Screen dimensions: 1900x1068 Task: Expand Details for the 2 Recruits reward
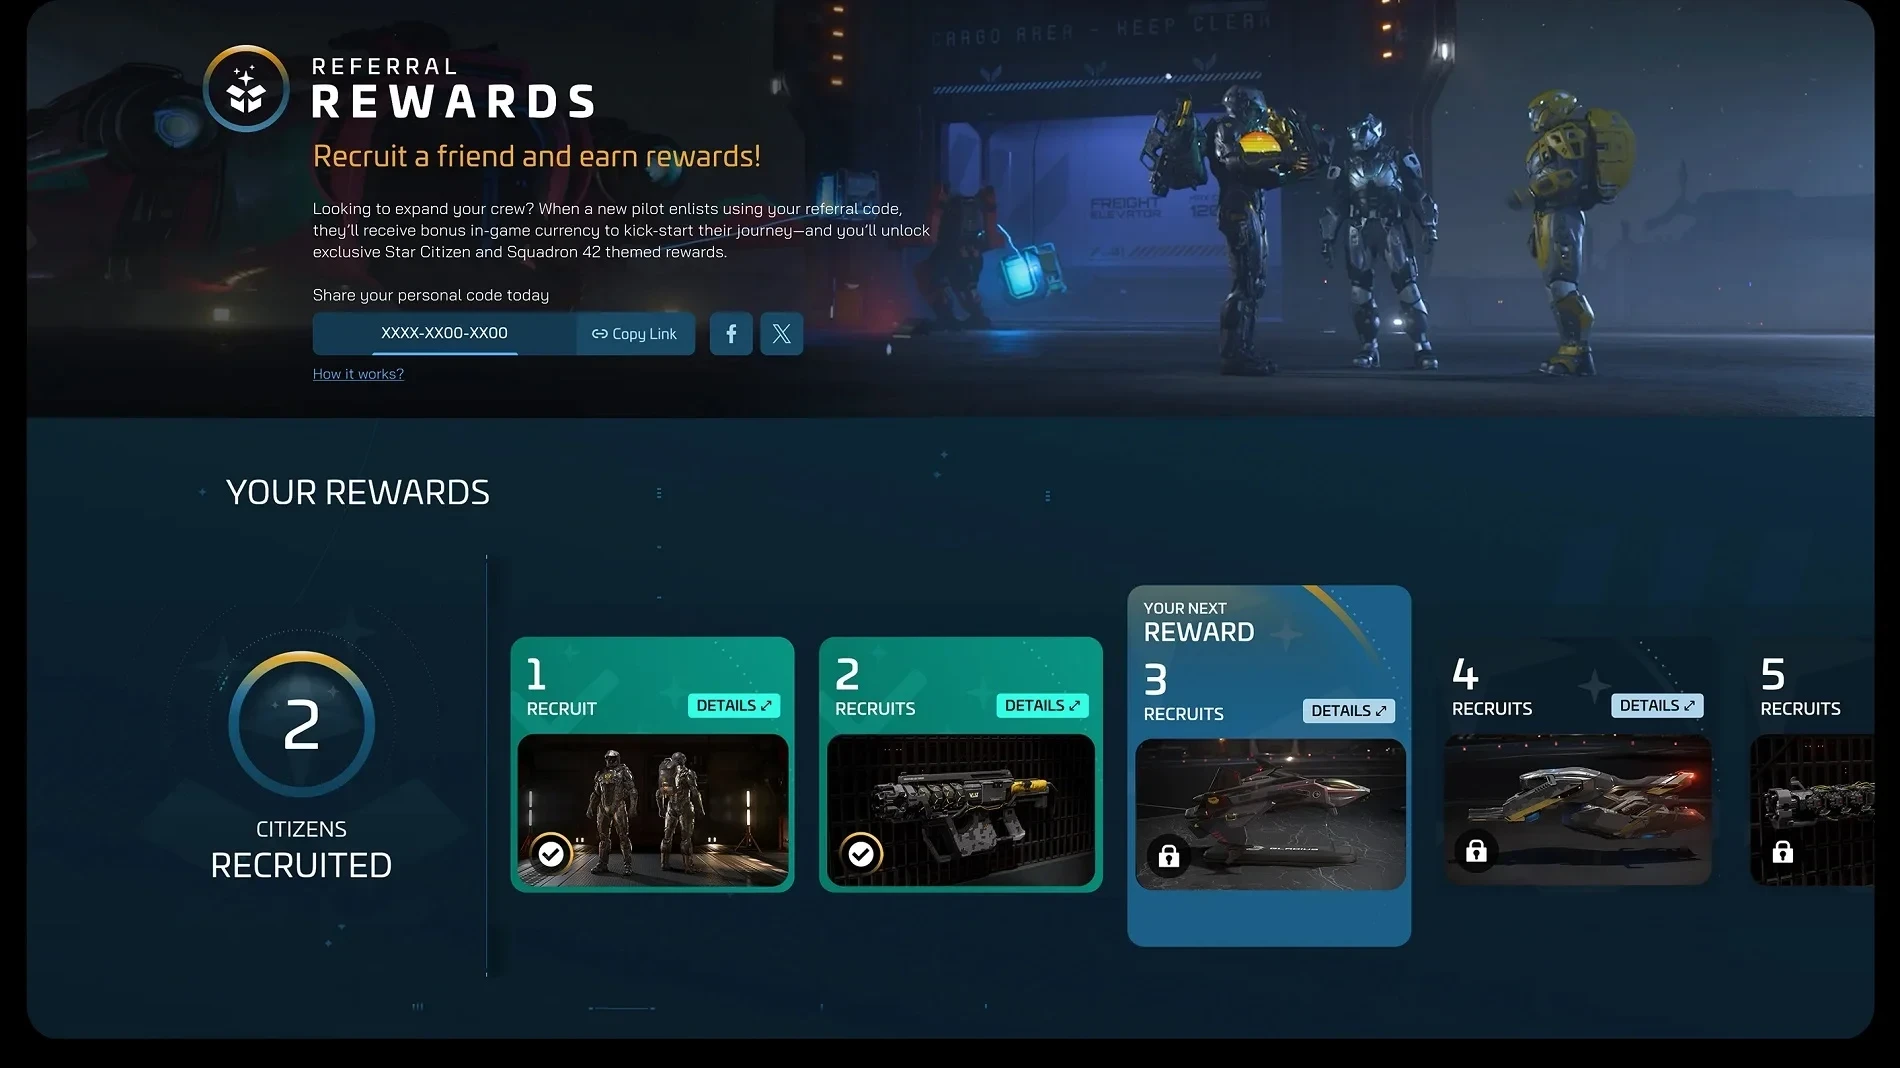point(1042,706)
